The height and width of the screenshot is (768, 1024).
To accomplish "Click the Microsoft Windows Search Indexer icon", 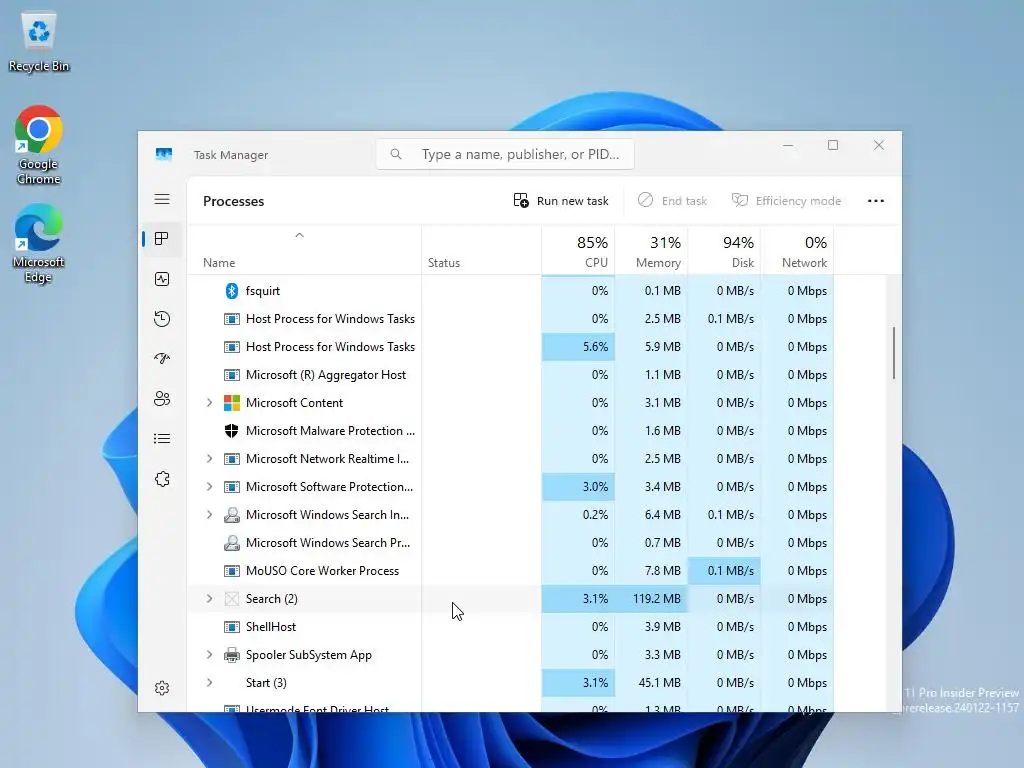I will [x=231, y=515].
